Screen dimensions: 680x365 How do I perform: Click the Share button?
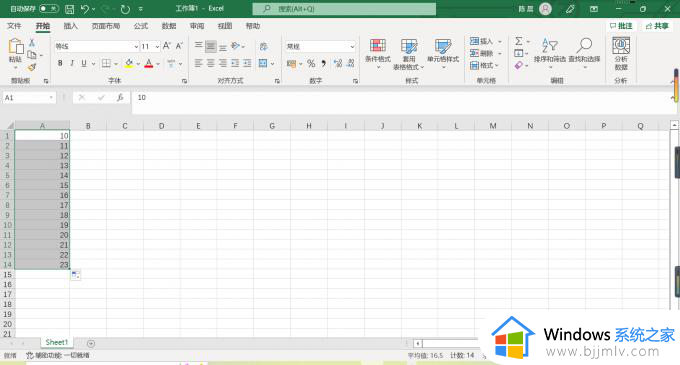pyautogui.click(x=657, y=26)
